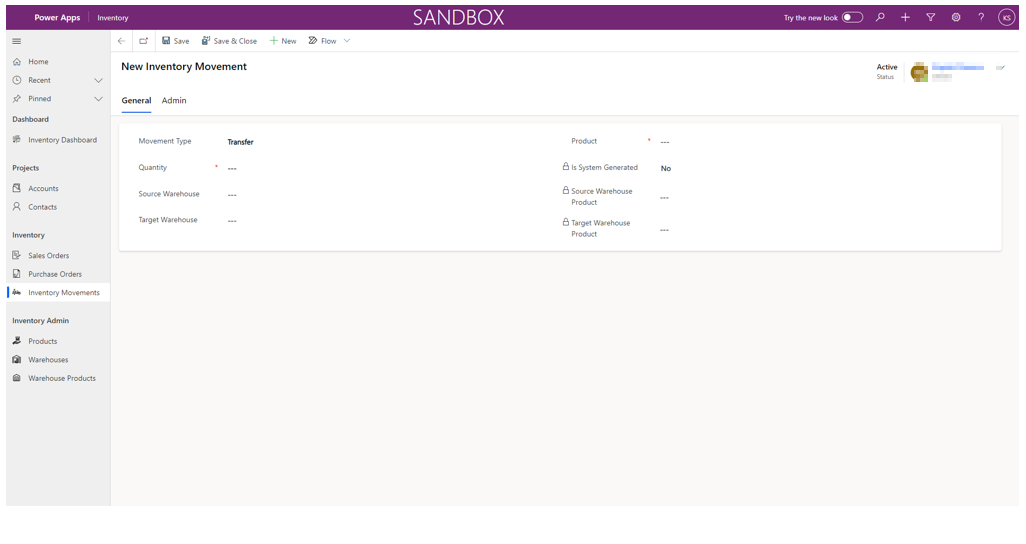
Task: Expand the Pinned section chevron
Action: click(98, 99)
